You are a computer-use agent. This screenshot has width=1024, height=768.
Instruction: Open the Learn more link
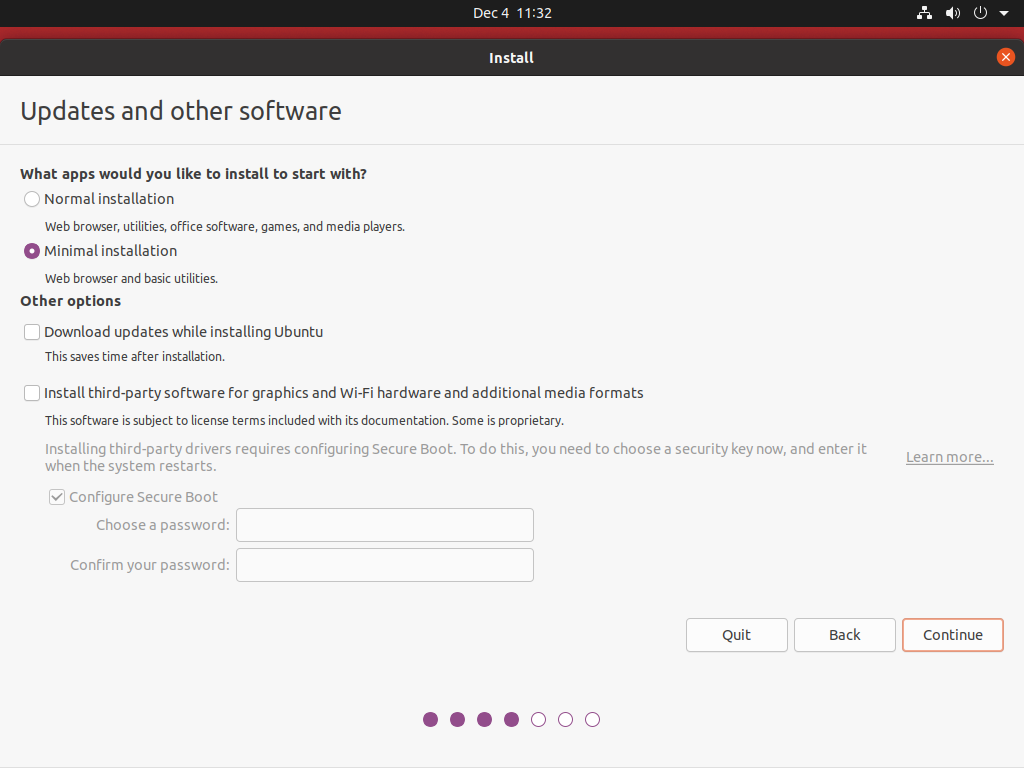[x=950, y=457]
